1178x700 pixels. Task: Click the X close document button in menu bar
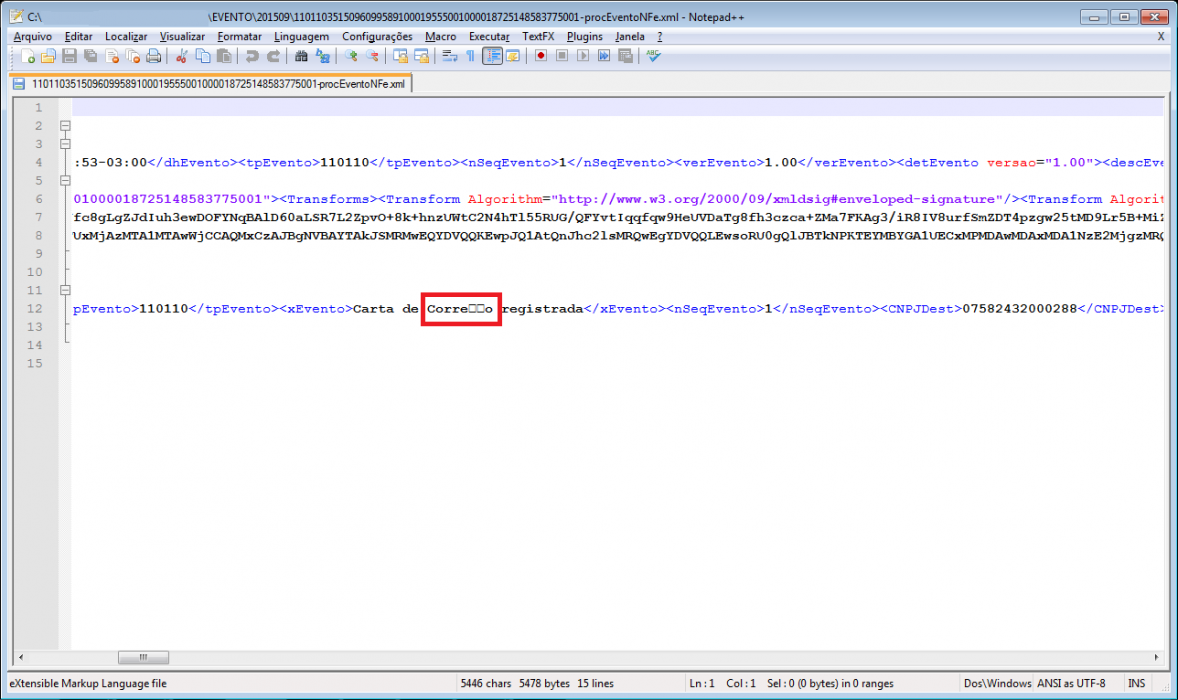point(1161,37)
